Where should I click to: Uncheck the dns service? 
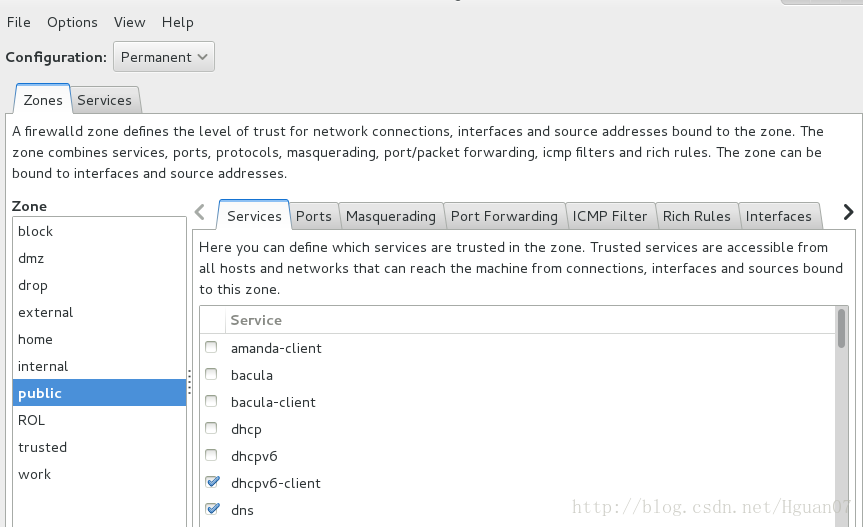click(x=212, y=509)
